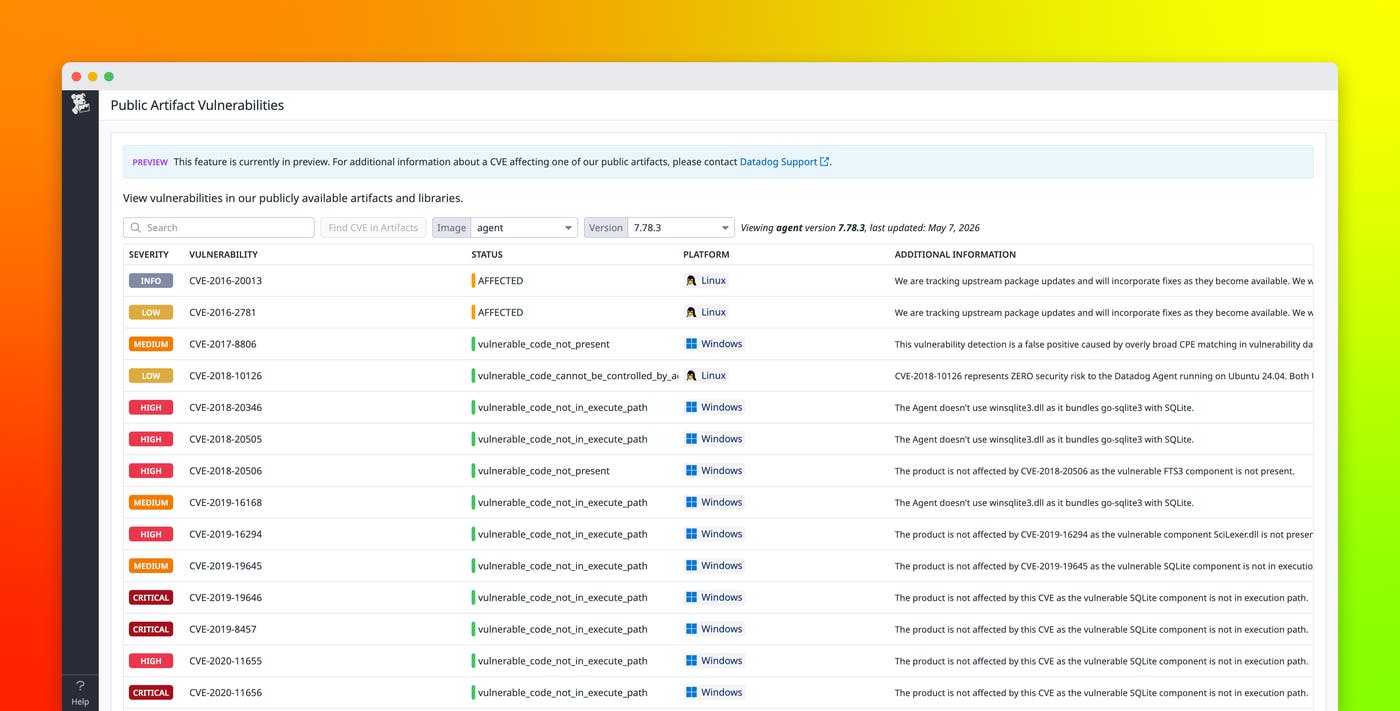Select the CVE-2019-8457 vulnerability cell
1400x711 pixels.
pyautogui.click(x=222, y=629)
